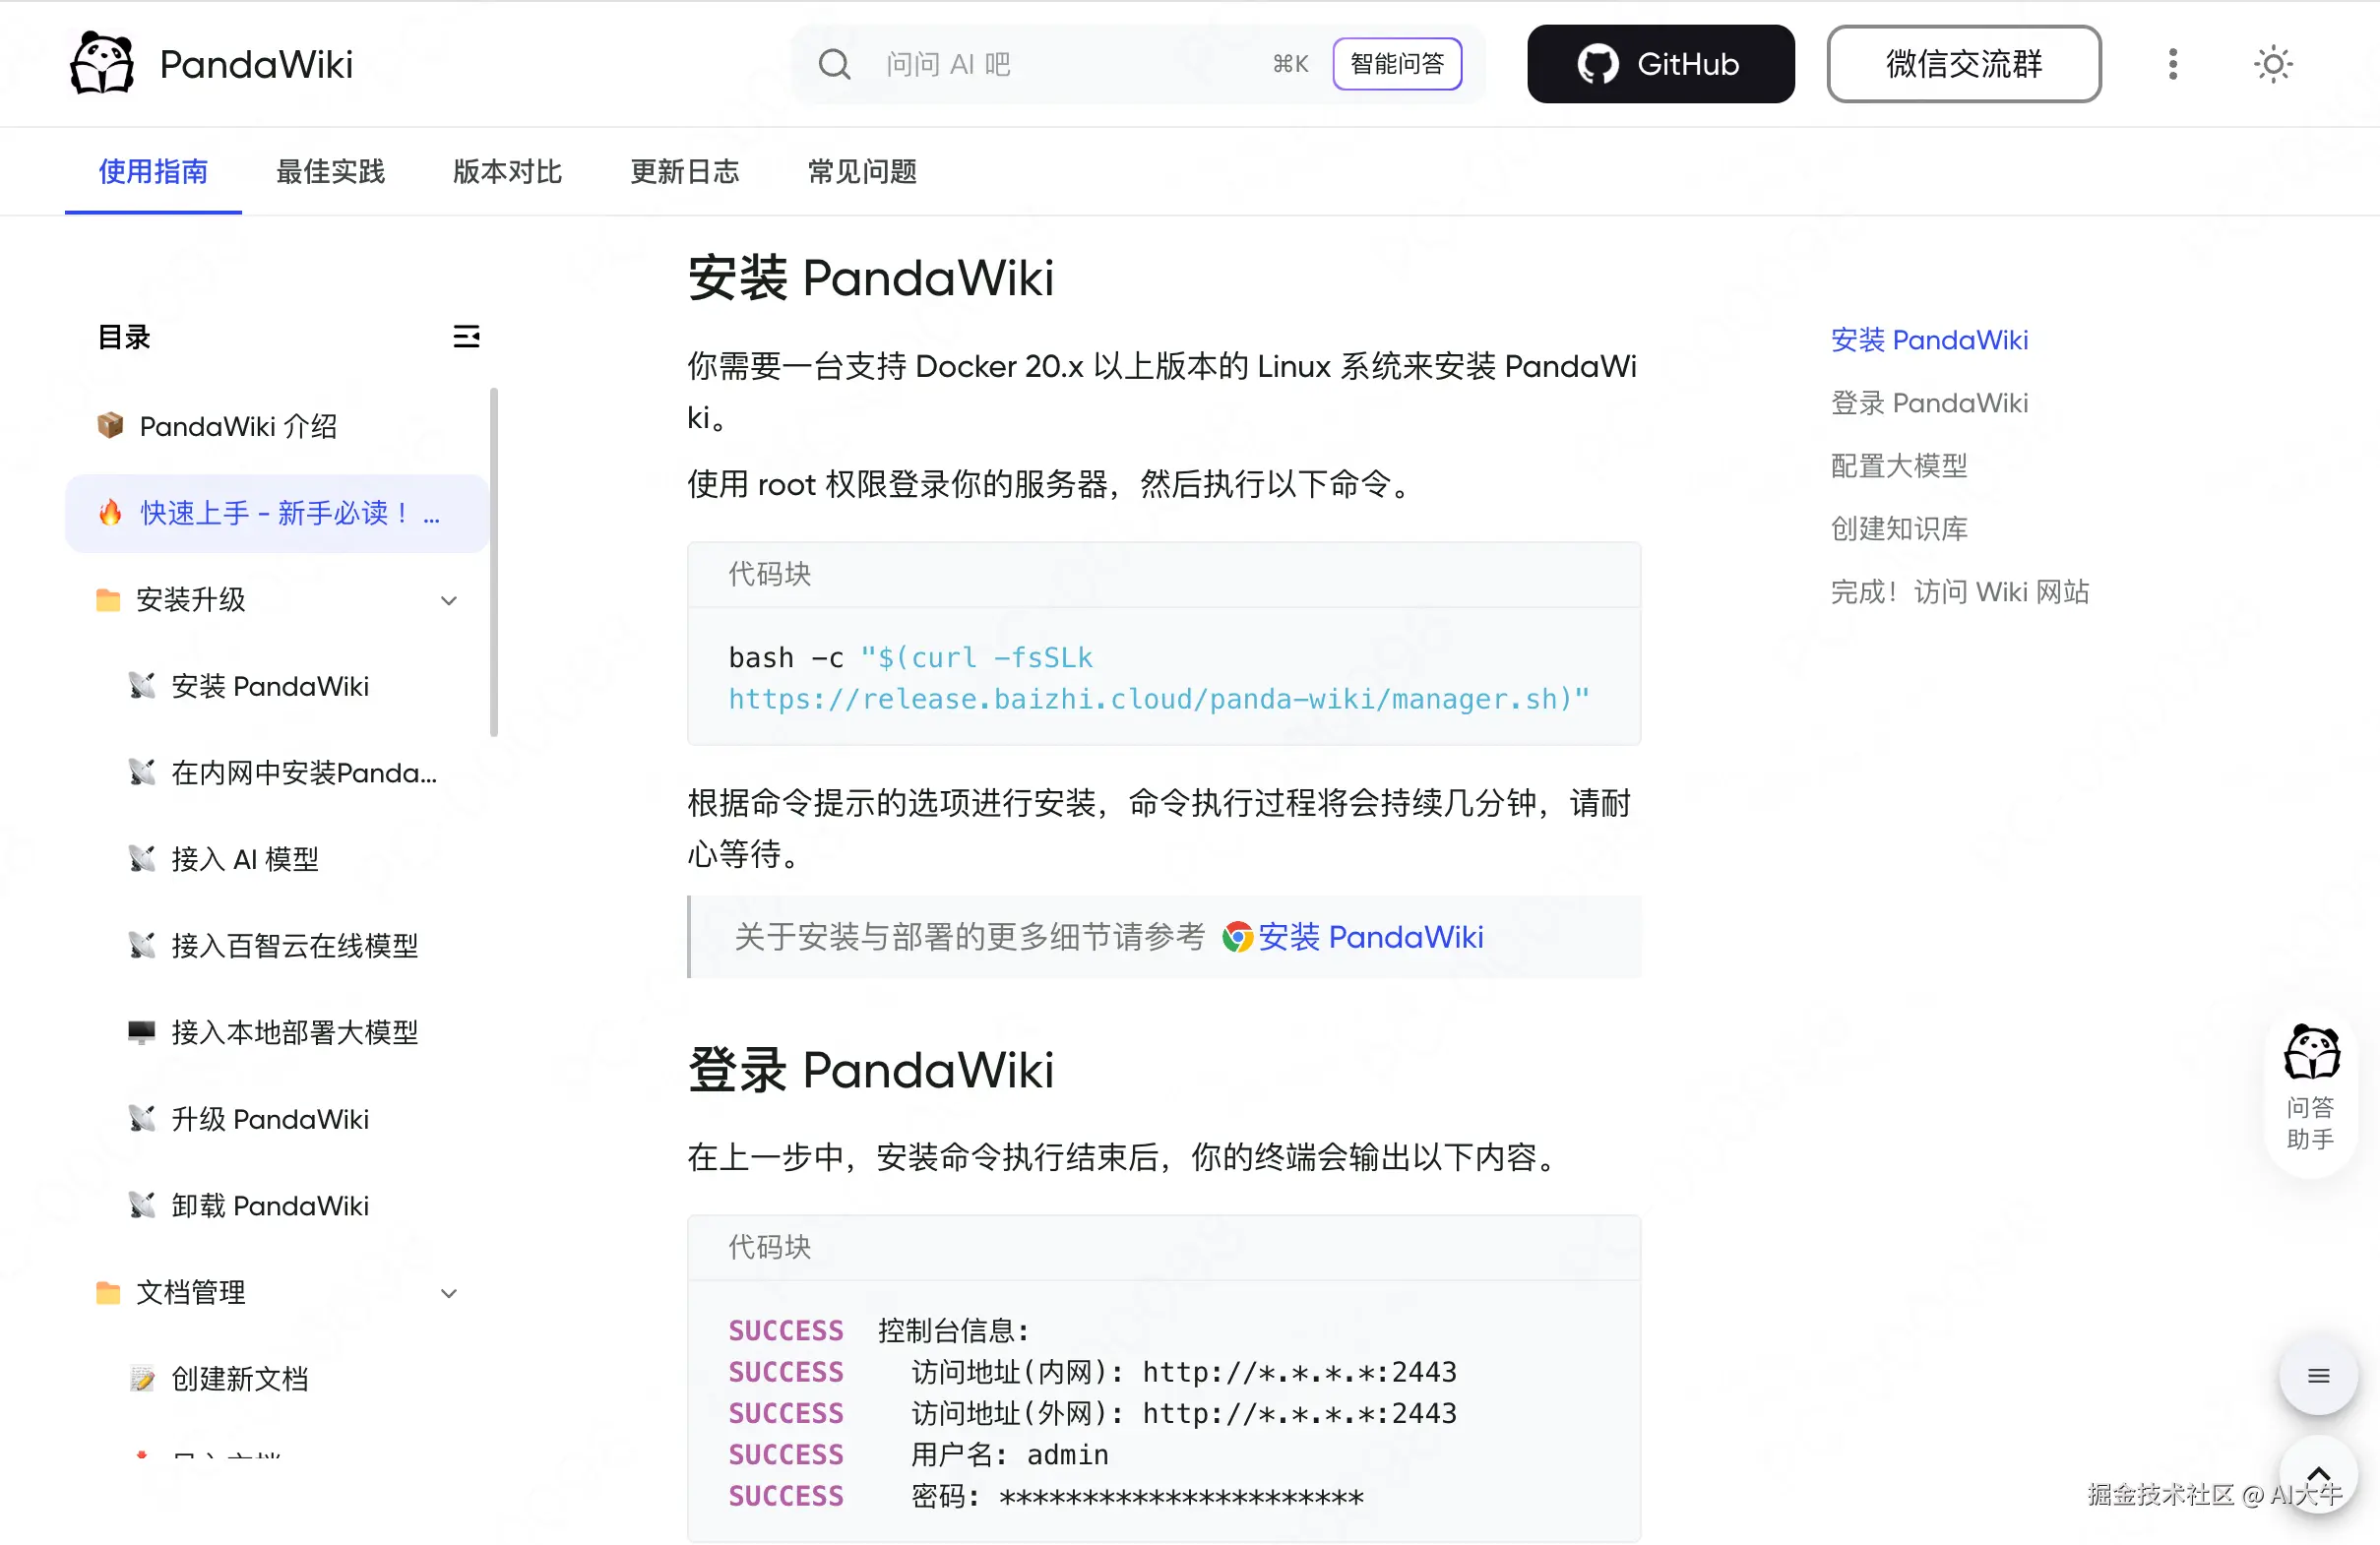The image size is (2380, 1545).
Task: Open the three-dot more options menu
Action: (2172, 64)
